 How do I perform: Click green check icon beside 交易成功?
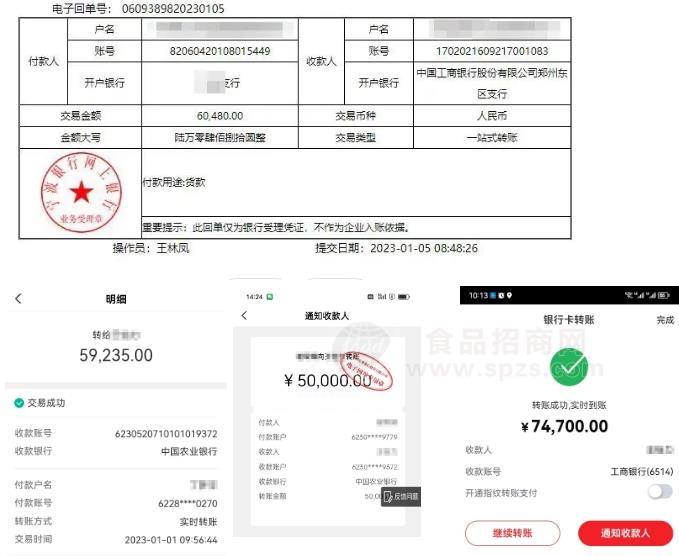(19, 403)
